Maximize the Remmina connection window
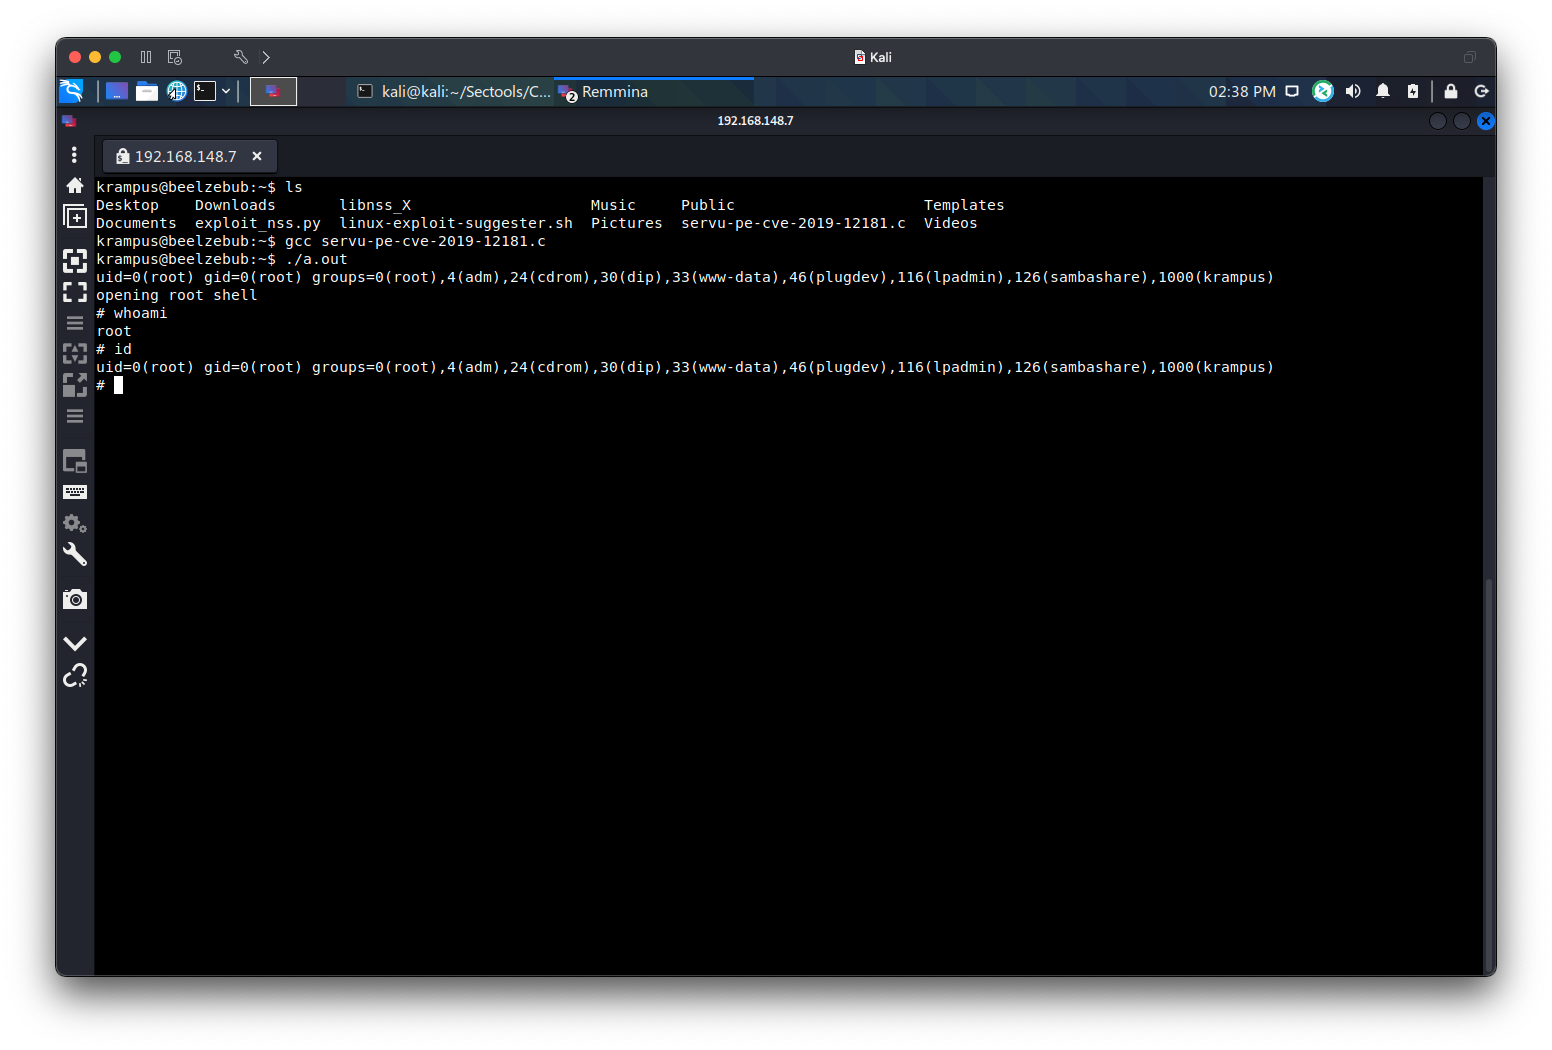This screenshot has width=1552, height=1050. point(1462,121)
